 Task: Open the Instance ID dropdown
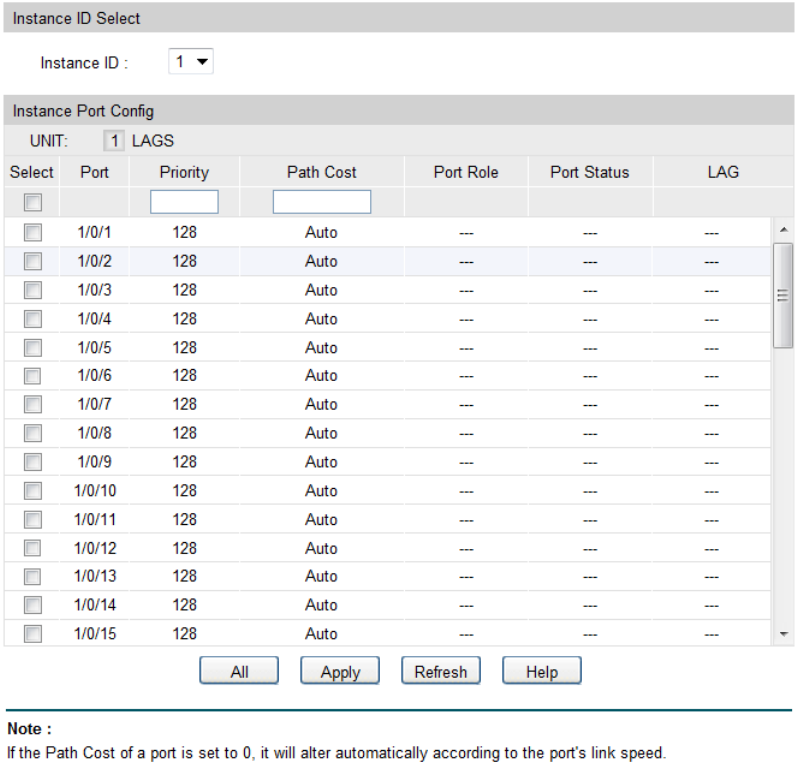(190, 62)
